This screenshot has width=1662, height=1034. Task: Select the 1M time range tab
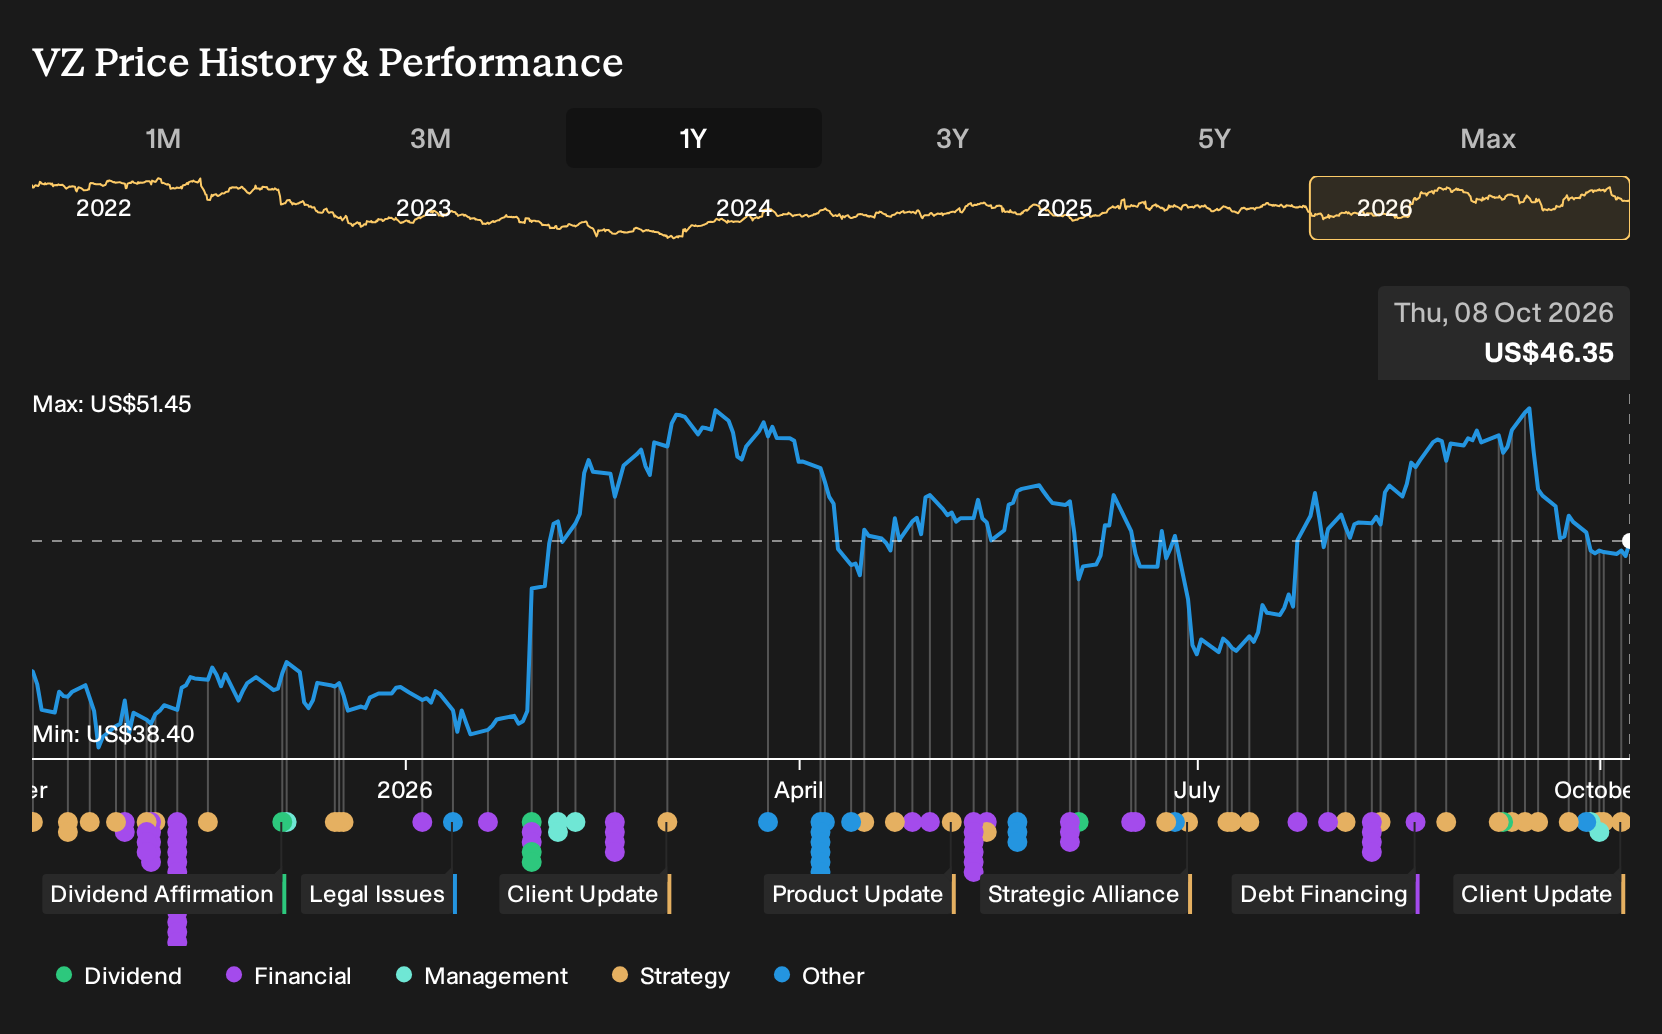pyautogui.click(x=163, y=138)
